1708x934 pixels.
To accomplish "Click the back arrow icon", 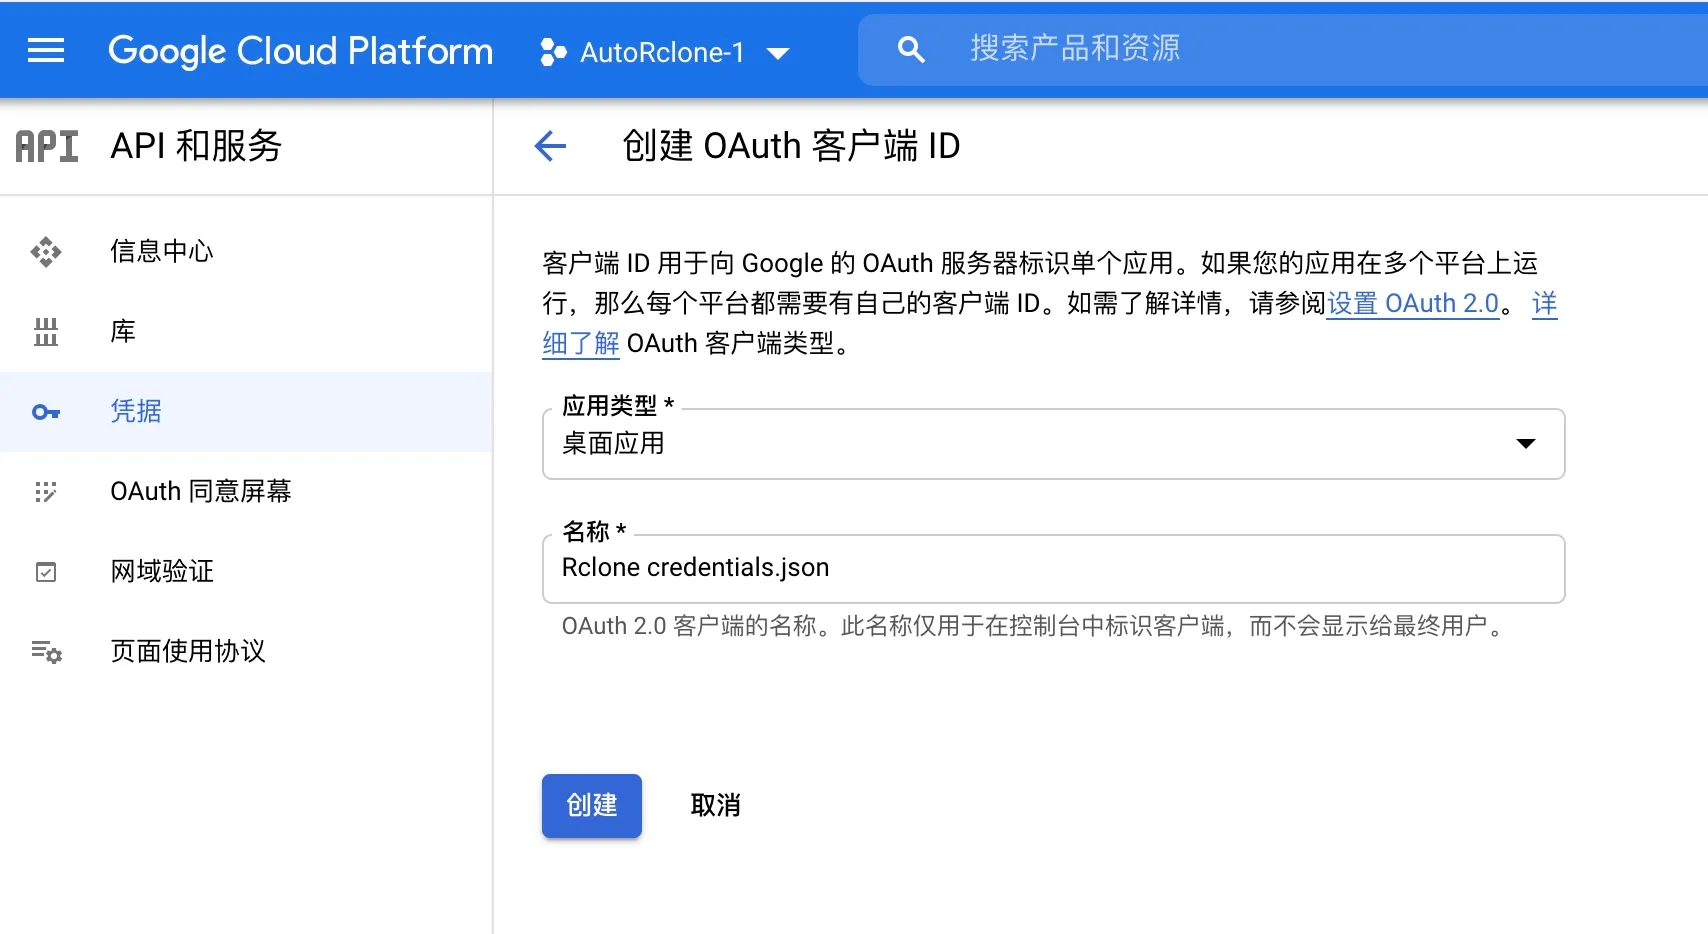I will coord(550,146).
